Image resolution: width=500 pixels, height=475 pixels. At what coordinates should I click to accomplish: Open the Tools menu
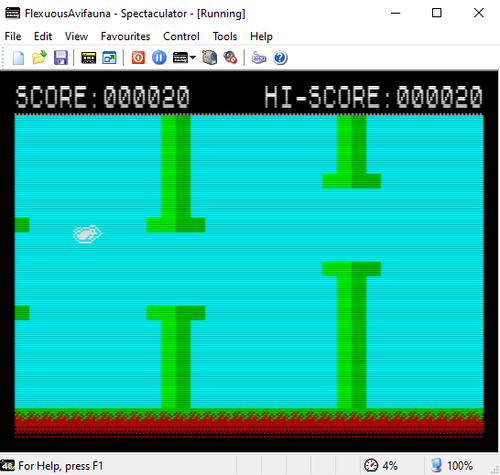(x=225, y=36)
